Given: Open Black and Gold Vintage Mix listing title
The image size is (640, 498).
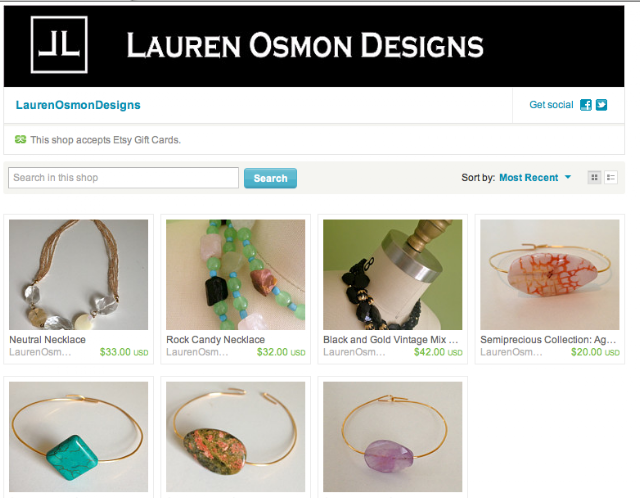Looking at the screenshot, I should click(391, 340).
